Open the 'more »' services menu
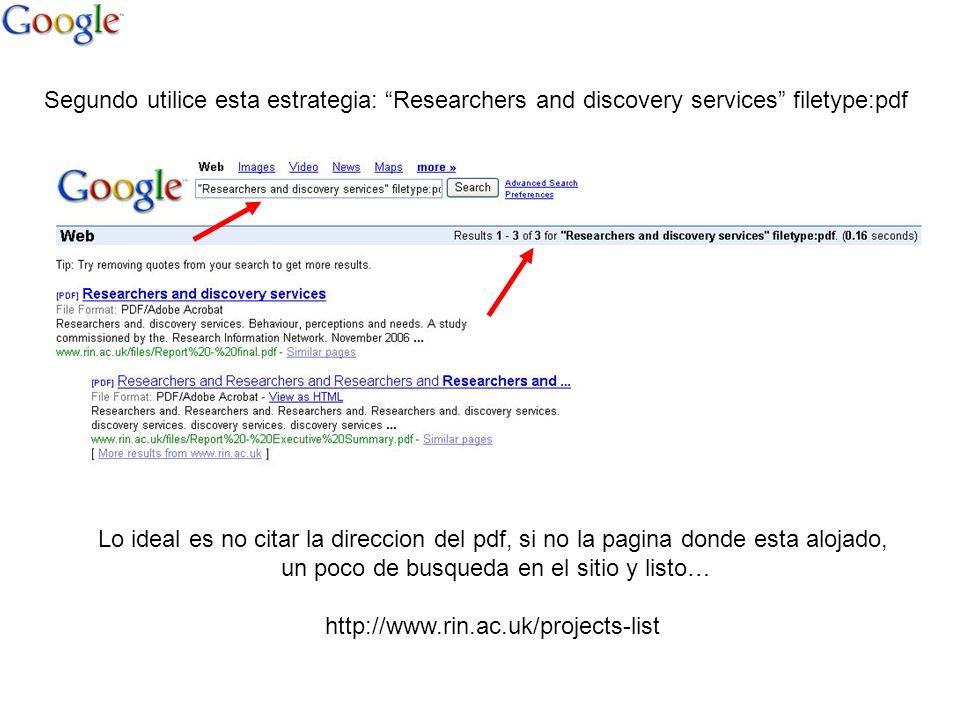 point(436,167)
